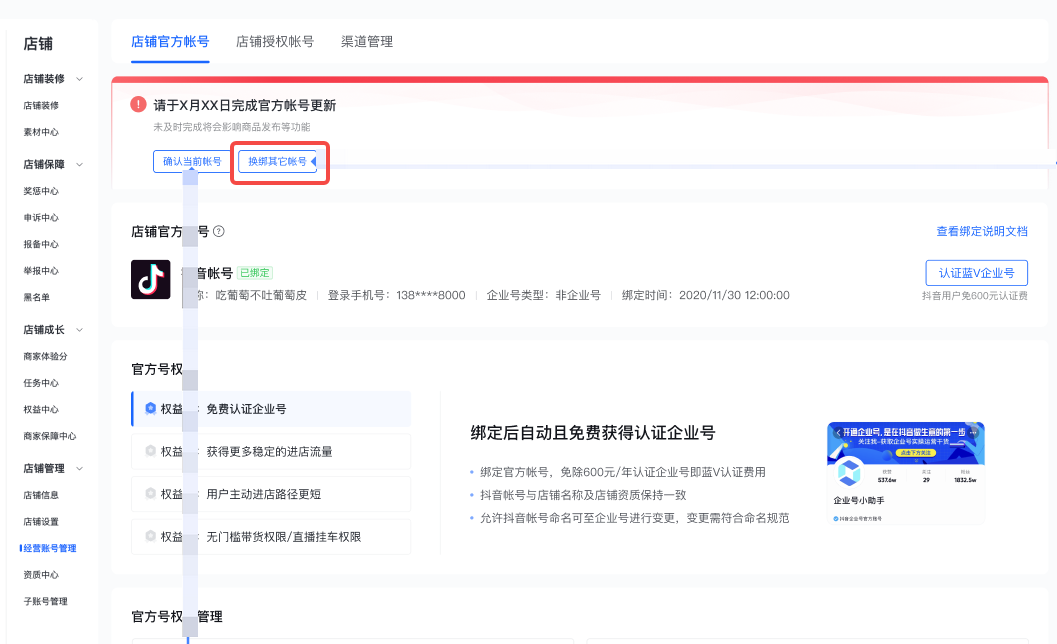The height and width of the screenshot is (644, 1057).
Task: Click hexagon icon in 用户主动进店路径更短 row
Action: pos(149,494)
